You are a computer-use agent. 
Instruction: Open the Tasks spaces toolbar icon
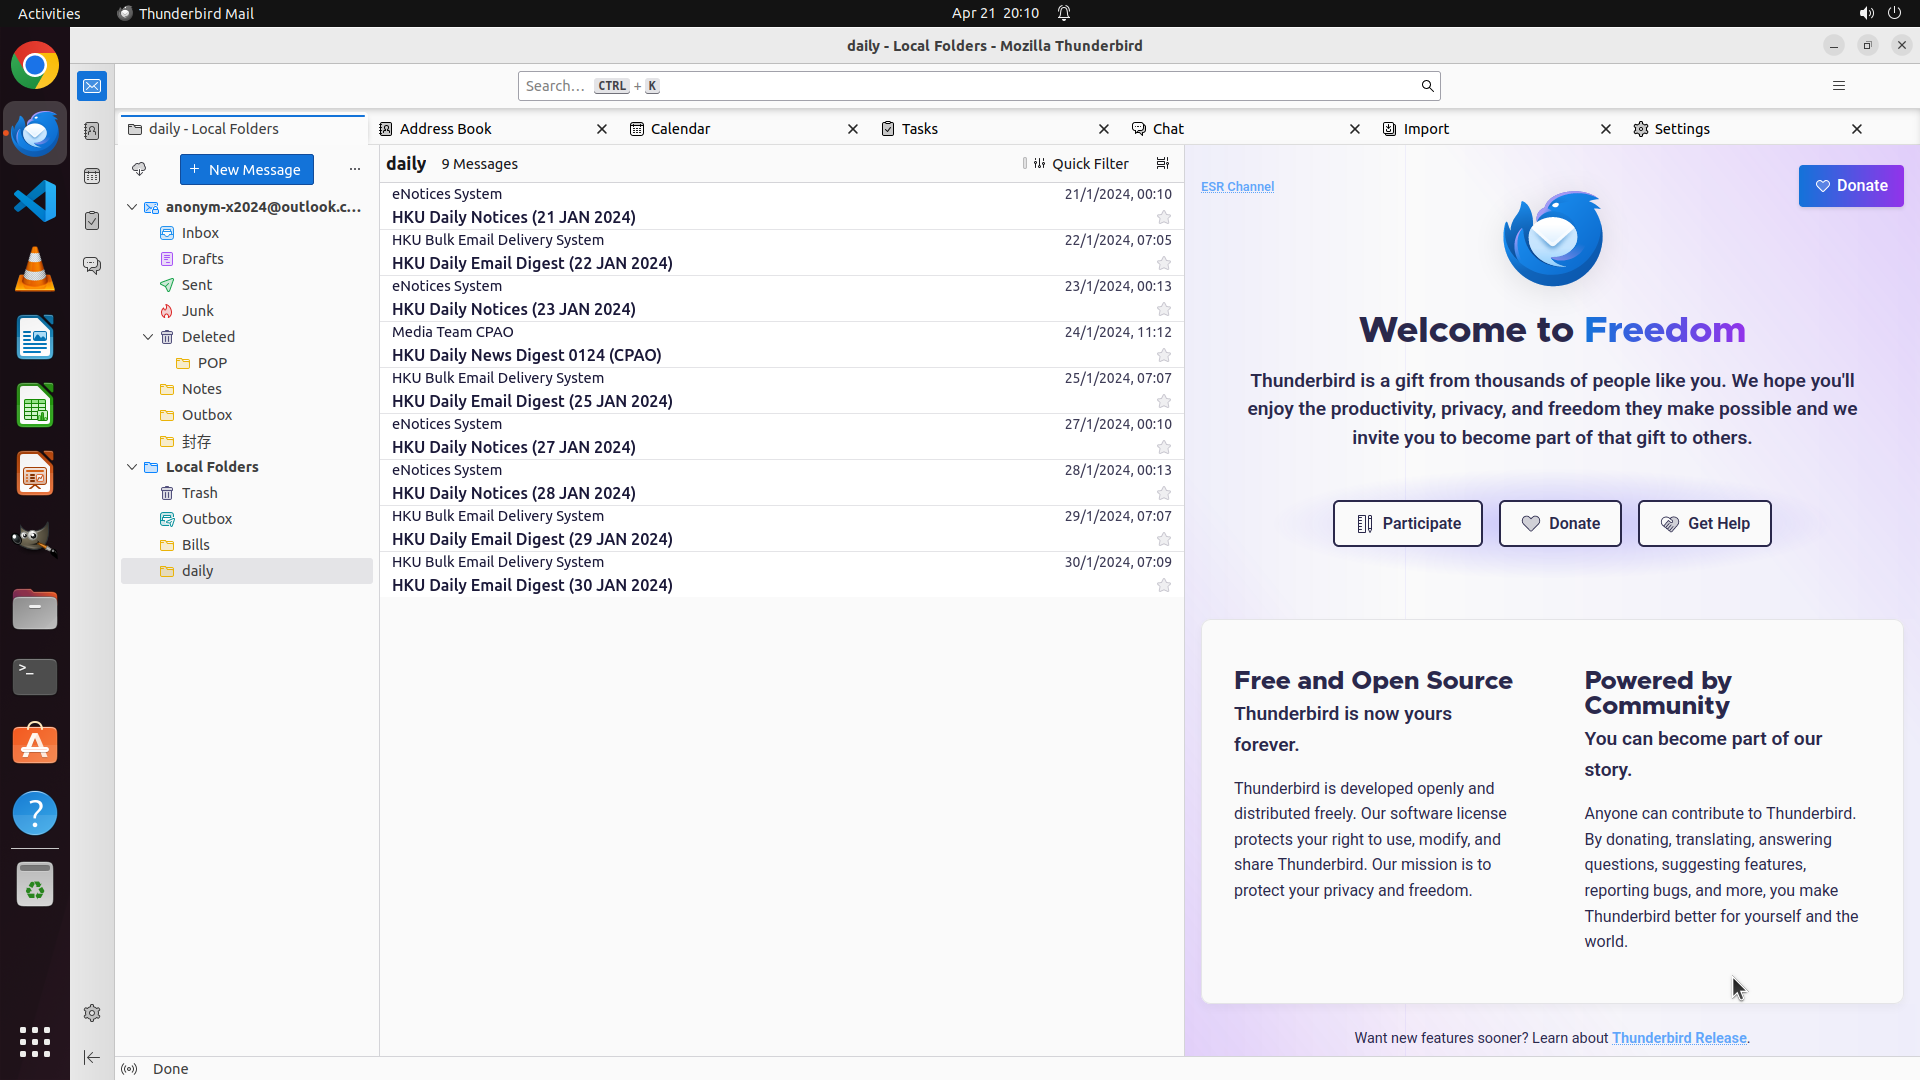(x=92, y=221)
